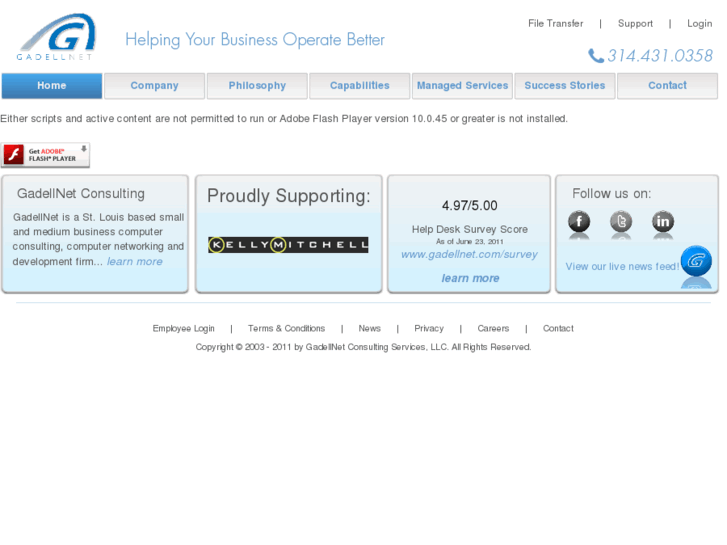This screenshot has height=545, width=727.
Task: Click learn more under Help Desk Survey Score
Action: click(x=470, y=278)
